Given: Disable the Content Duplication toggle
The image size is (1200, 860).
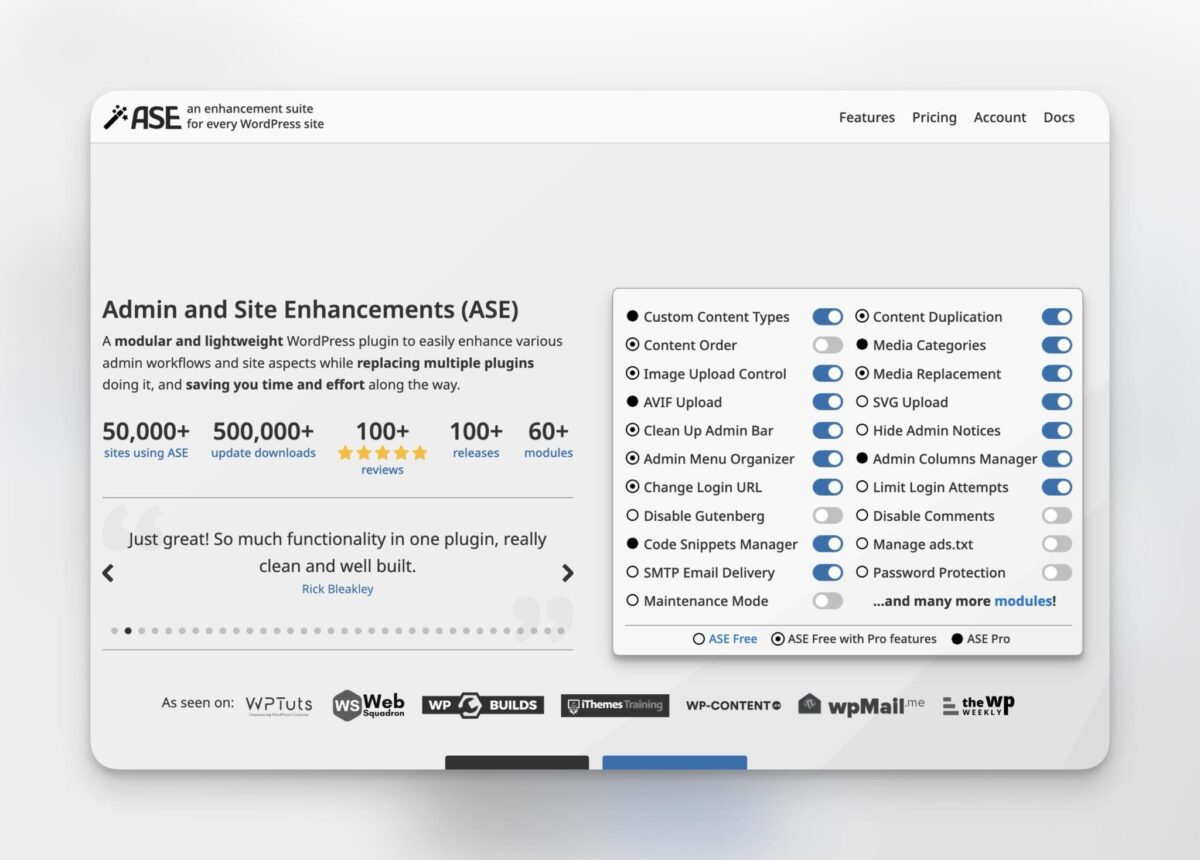Looking at the screenshot, I should [1057, 316].
